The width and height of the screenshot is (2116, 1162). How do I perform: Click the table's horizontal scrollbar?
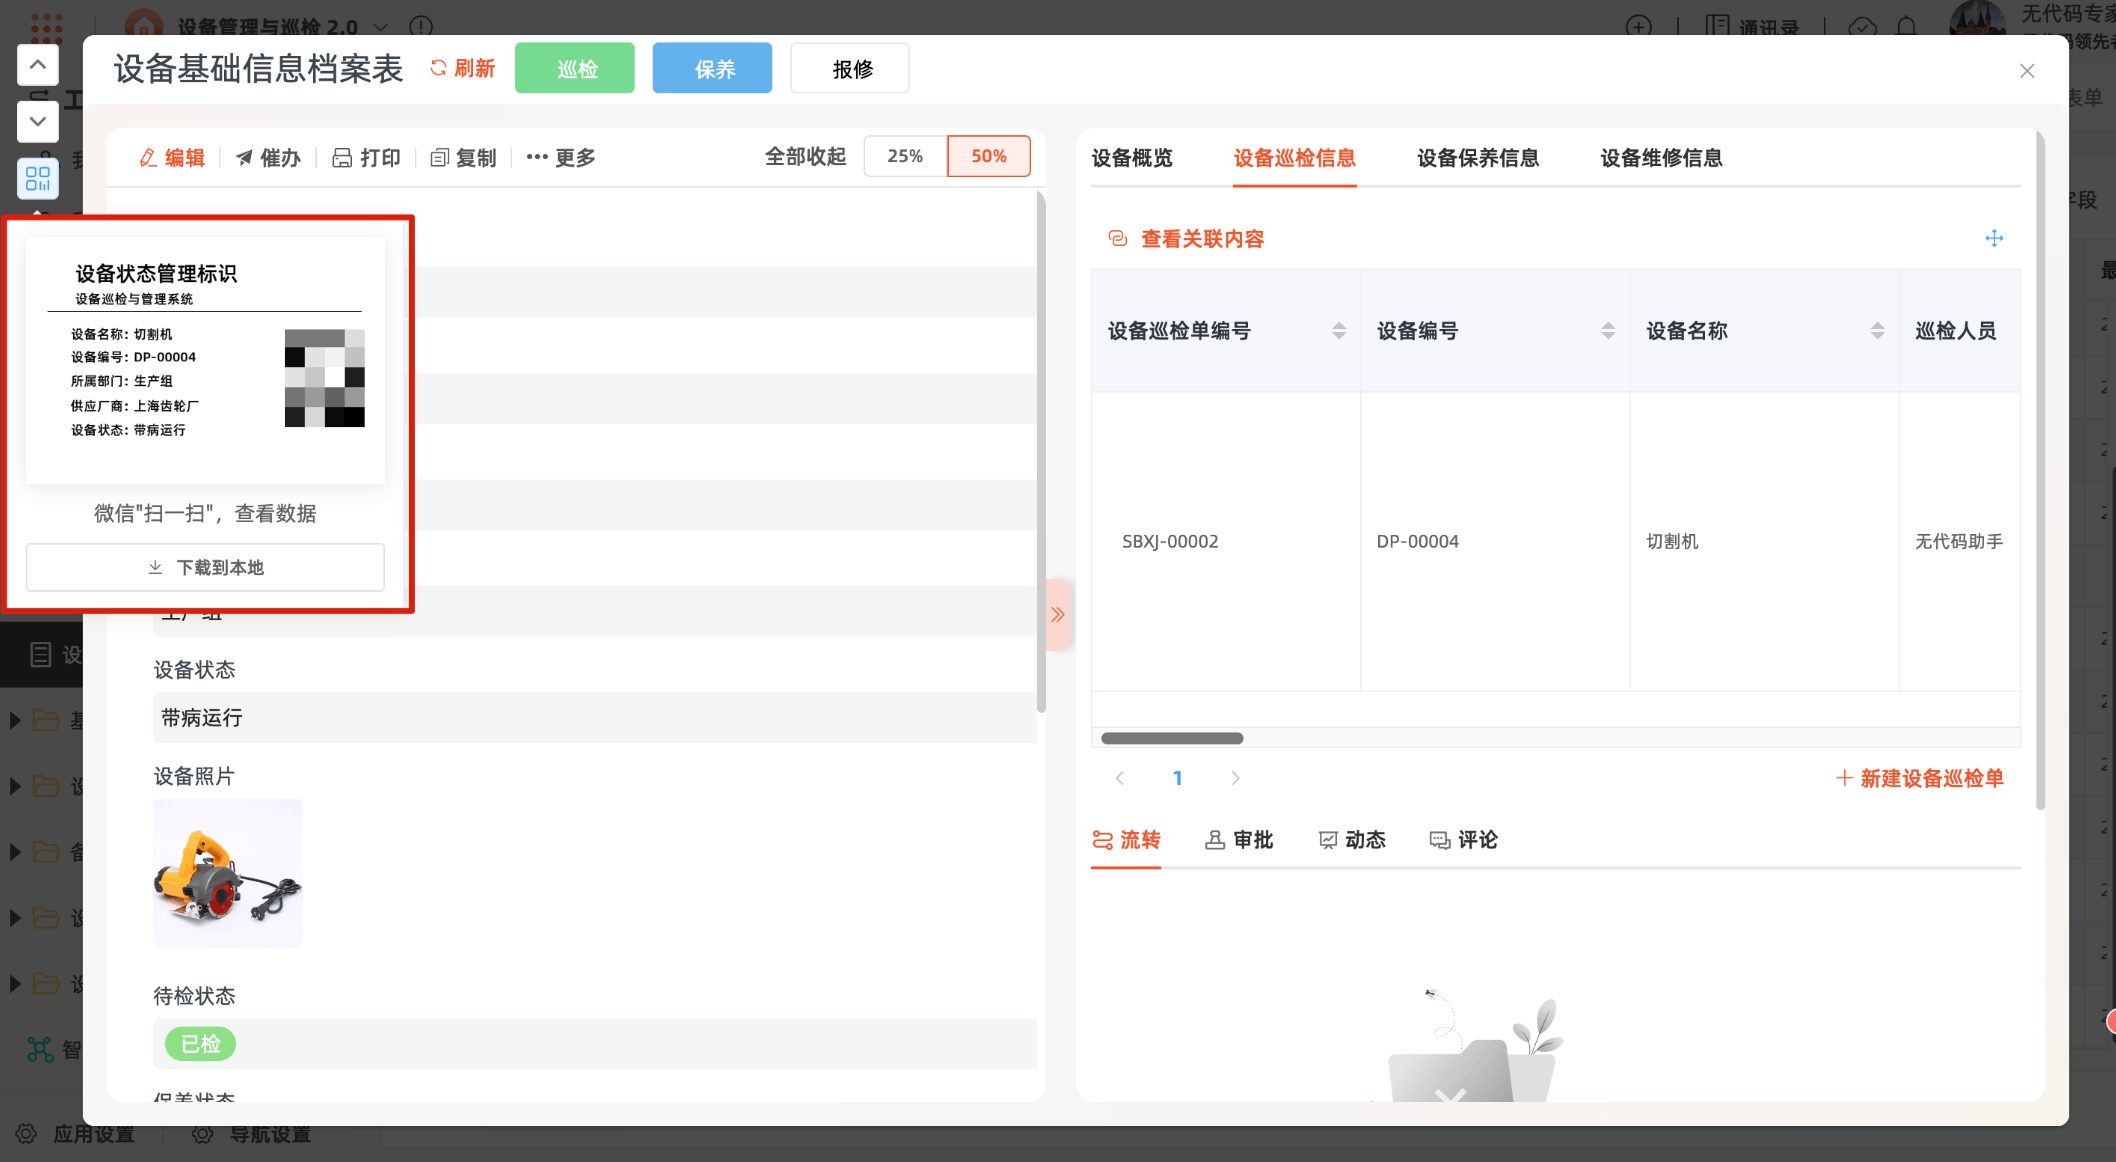1172,738
